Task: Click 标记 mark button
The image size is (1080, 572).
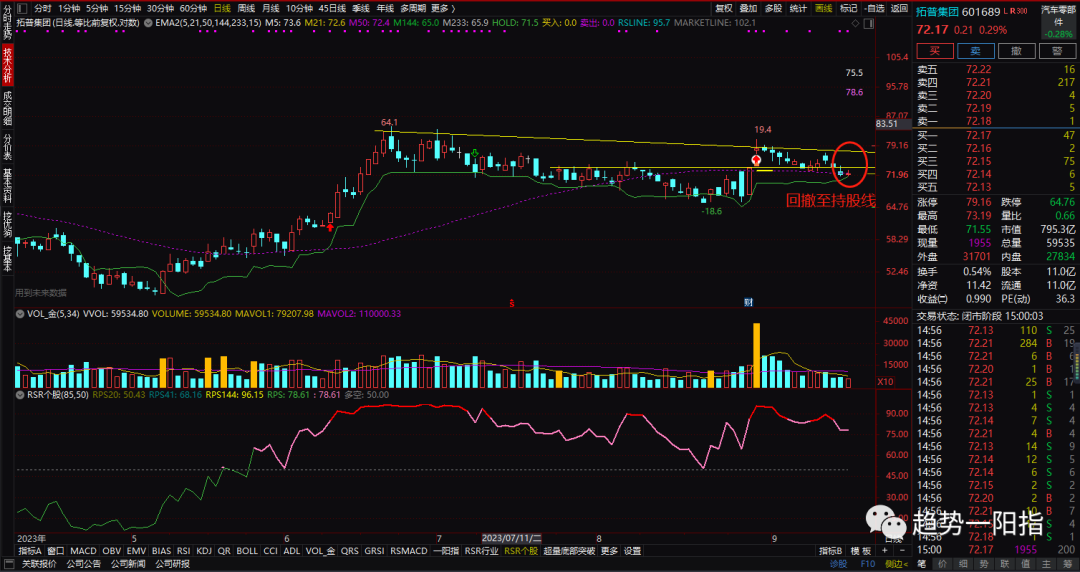Action: coord(849,8)
